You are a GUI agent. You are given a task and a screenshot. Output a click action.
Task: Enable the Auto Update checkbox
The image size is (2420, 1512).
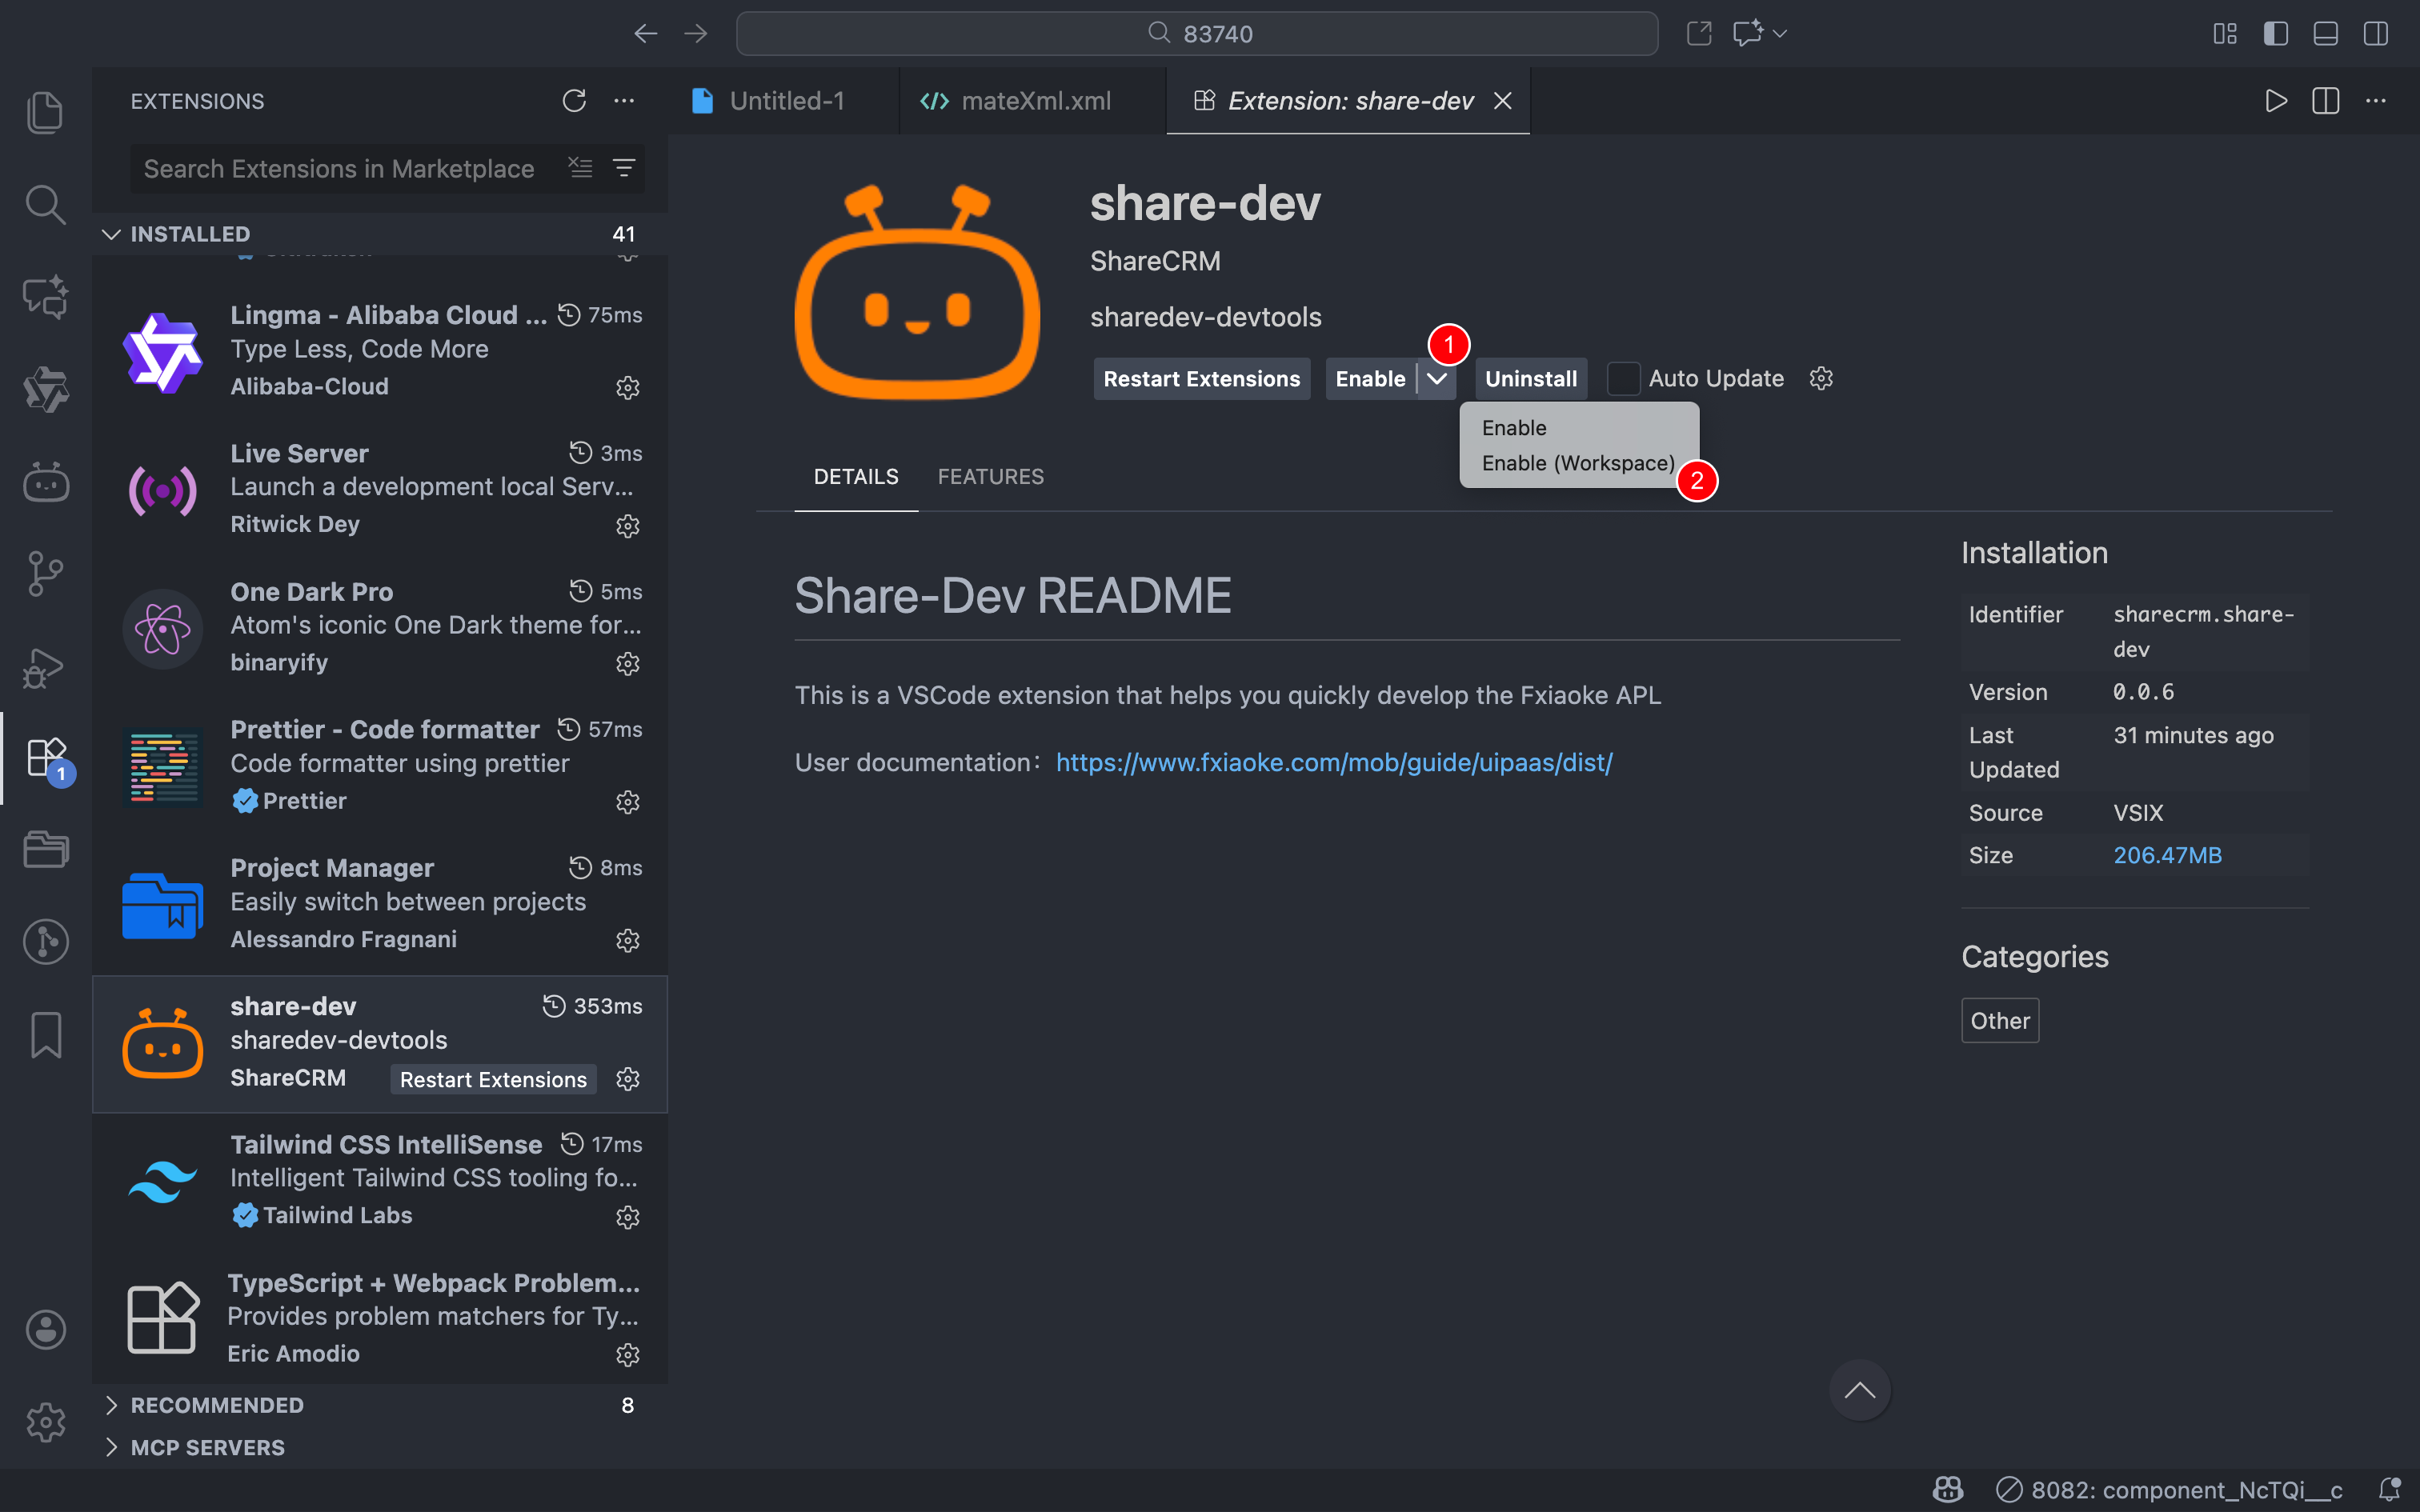tap(1624, 378)
